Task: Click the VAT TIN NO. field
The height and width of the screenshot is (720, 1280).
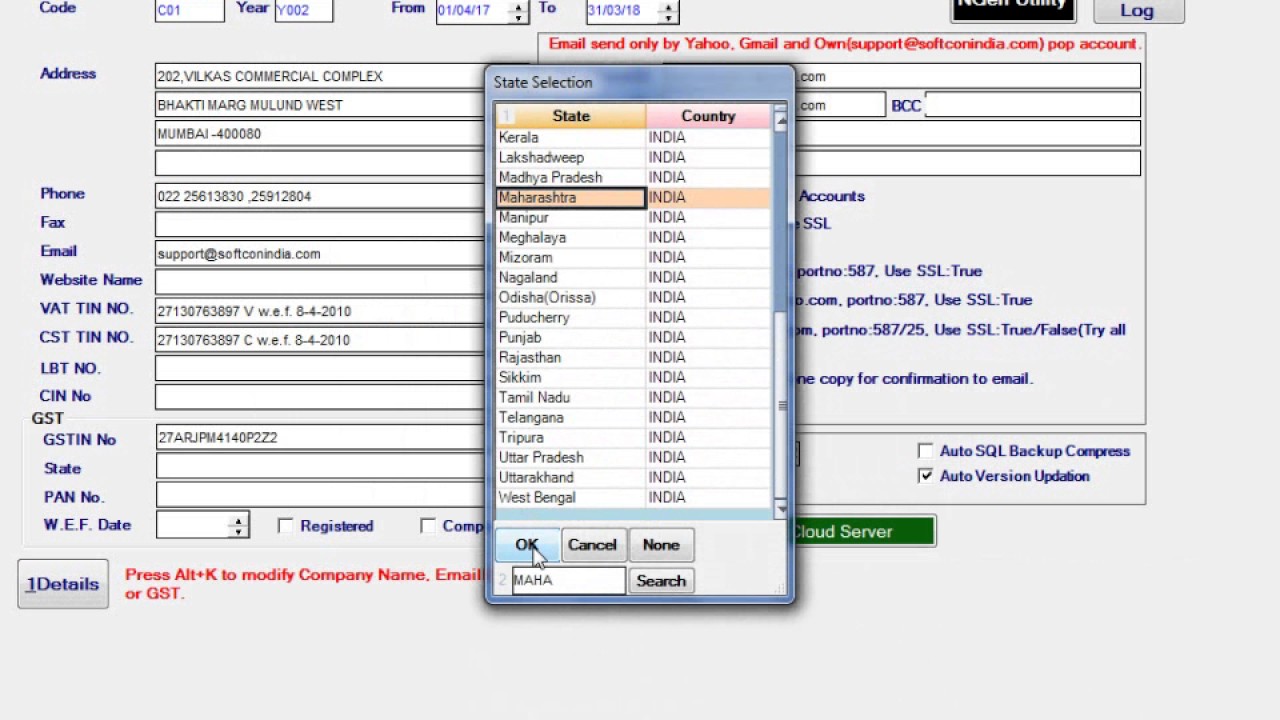Action: [320, 311]
